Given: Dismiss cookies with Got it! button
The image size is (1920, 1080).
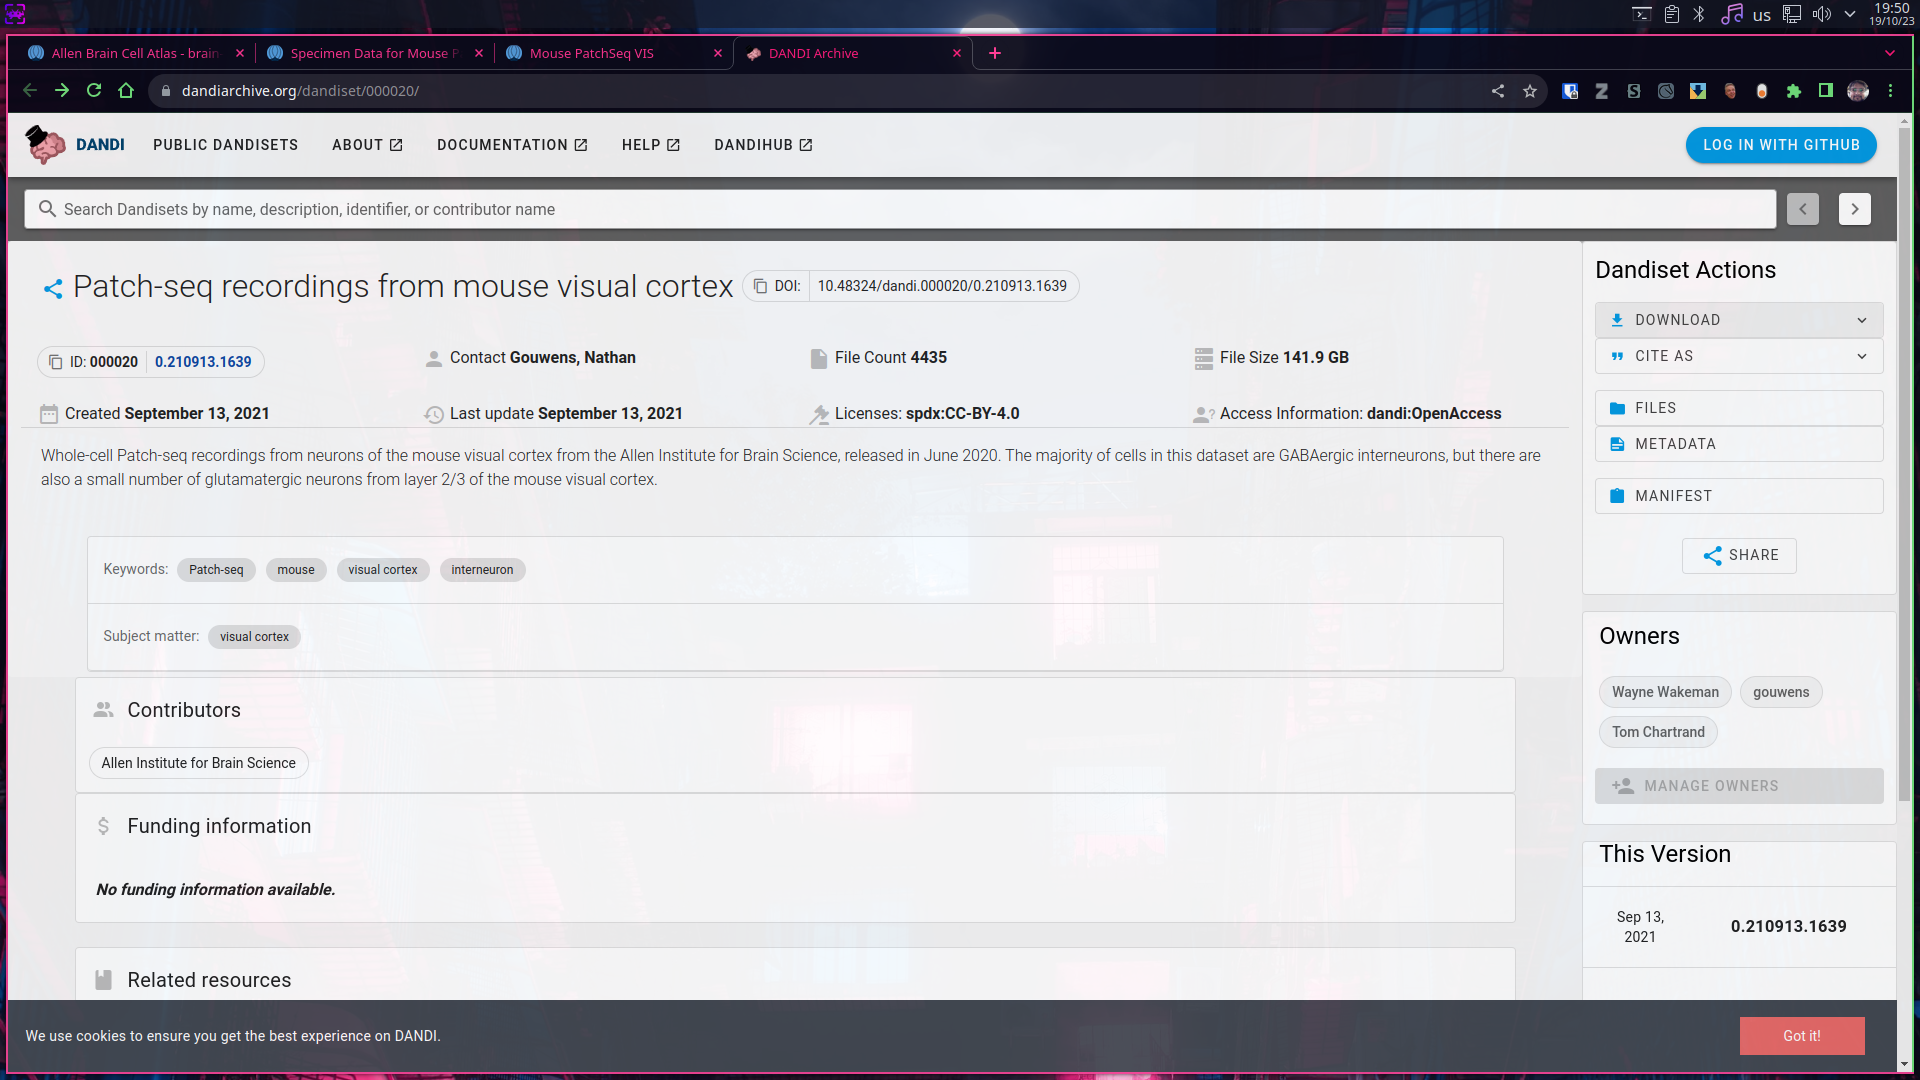Looking at the screenshot, I should tap(1801, 1036).
